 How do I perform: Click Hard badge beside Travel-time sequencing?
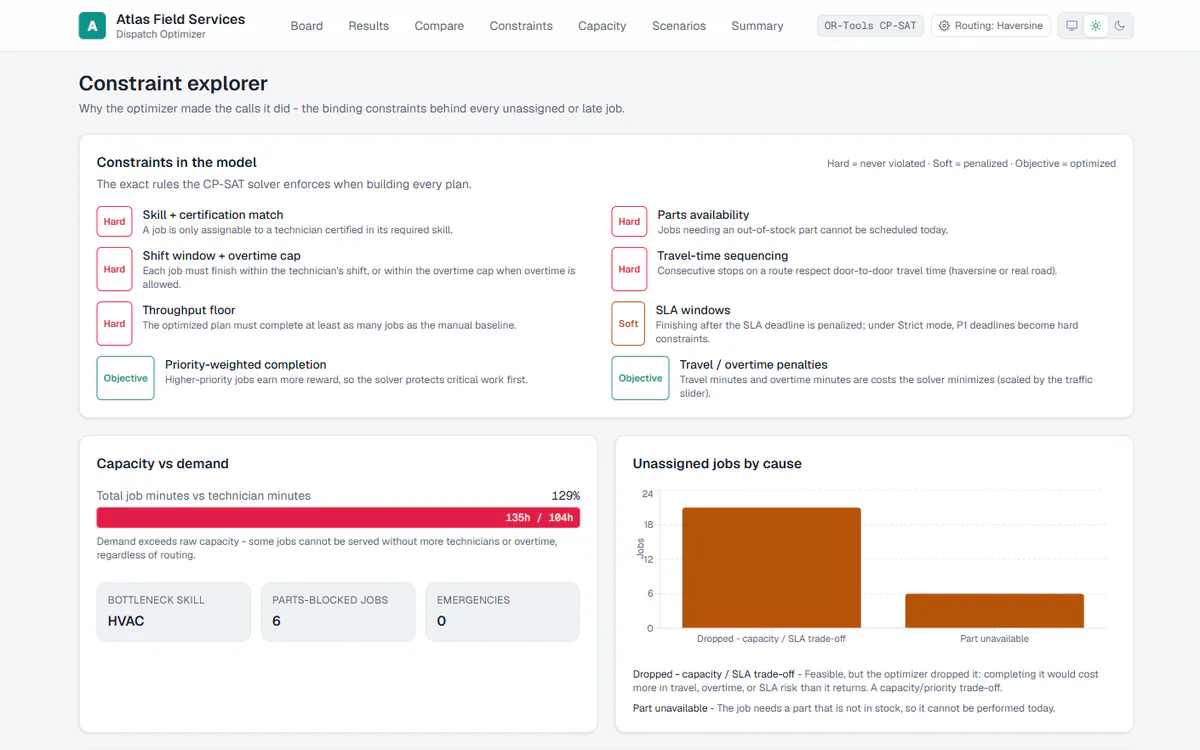pos(629,269)
